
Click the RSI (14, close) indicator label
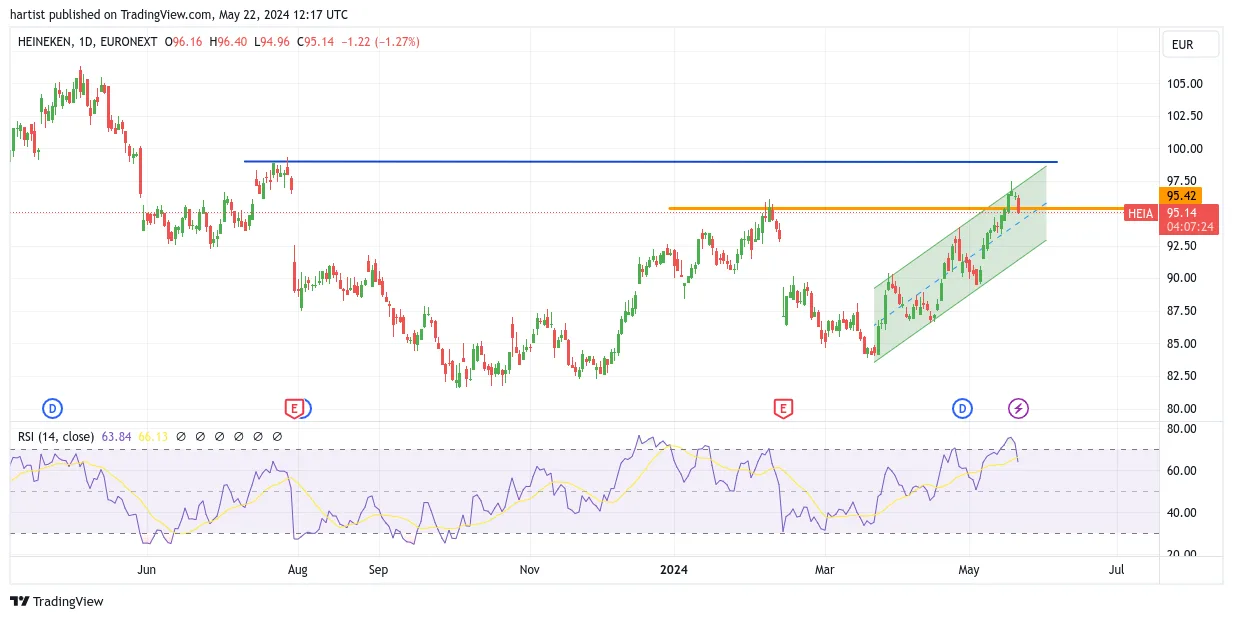pos(56,437)
